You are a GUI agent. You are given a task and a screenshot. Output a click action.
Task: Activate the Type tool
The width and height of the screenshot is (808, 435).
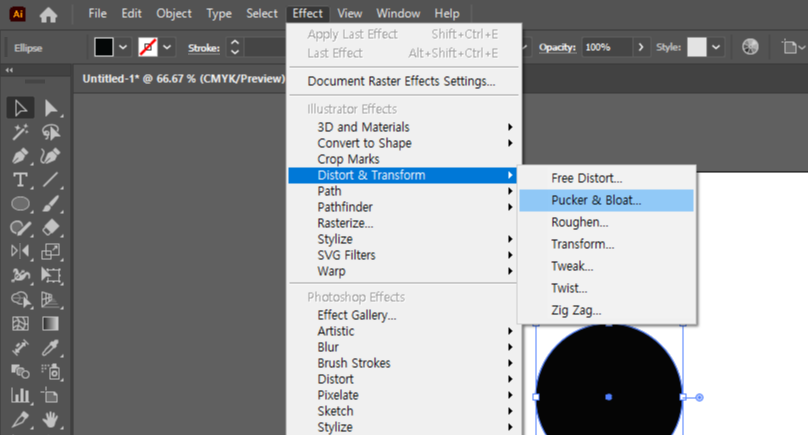tap(20, 180)
